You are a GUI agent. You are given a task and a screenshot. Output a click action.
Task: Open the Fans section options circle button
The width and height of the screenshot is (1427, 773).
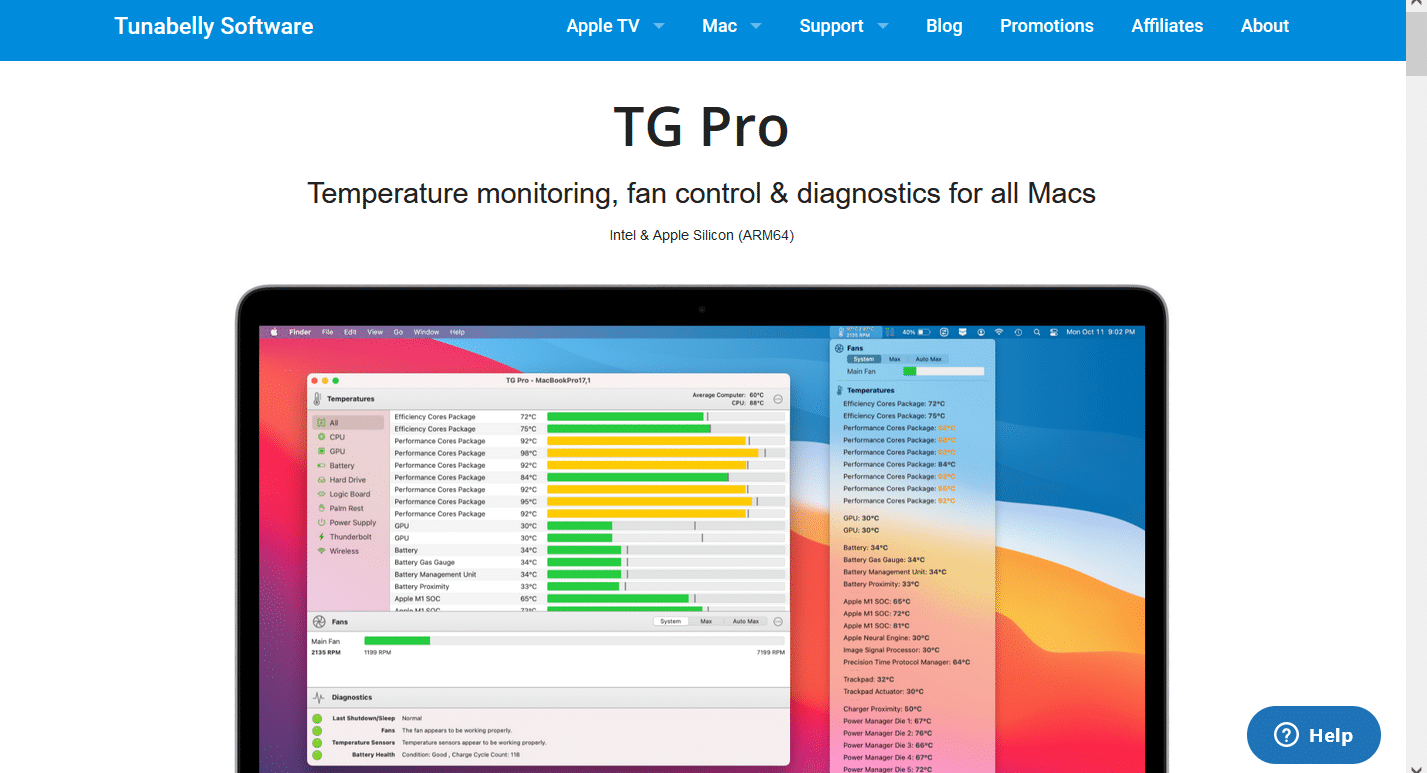click(x=778, y=621)
